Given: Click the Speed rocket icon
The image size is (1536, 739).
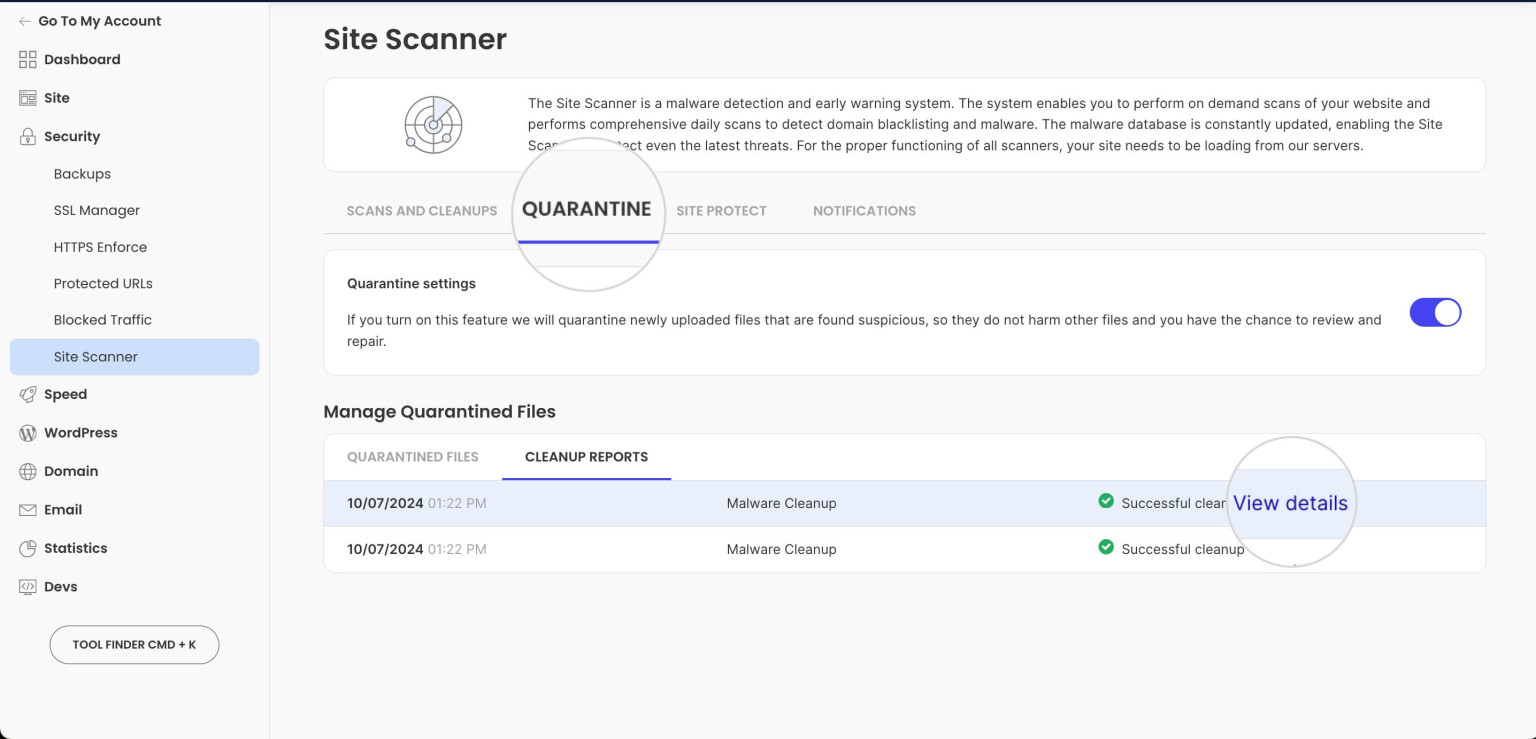Looking at the screenshot, I should [x=28, y=394].
